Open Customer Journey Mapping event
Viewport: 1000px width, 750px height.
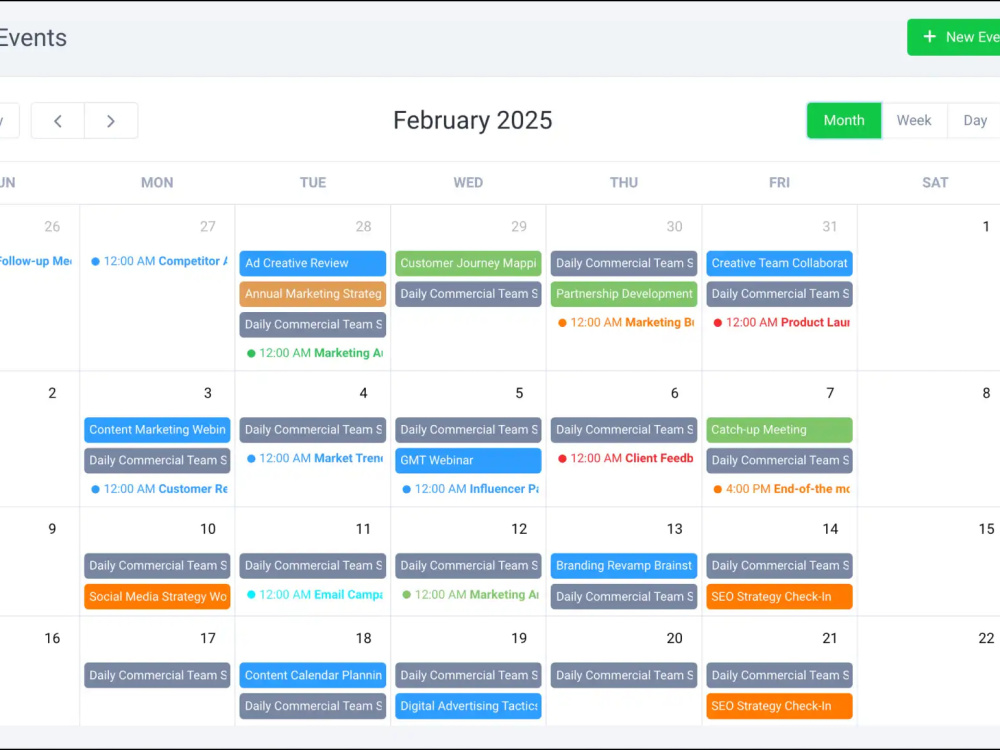click(x=468, y=263)
